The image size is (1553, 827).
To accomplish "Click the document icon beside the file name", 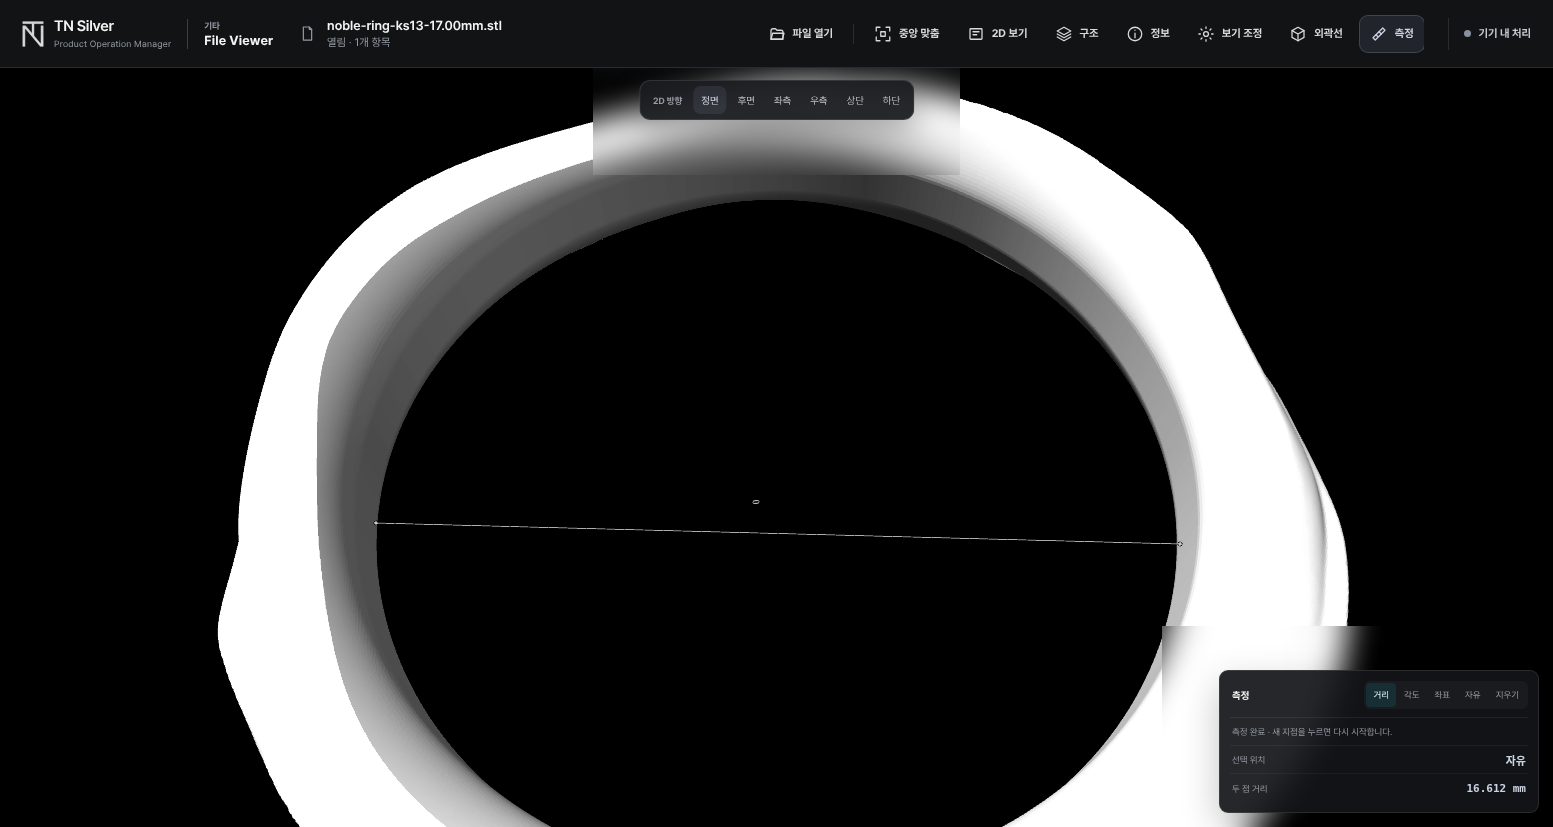I will [x=308, y=34].
